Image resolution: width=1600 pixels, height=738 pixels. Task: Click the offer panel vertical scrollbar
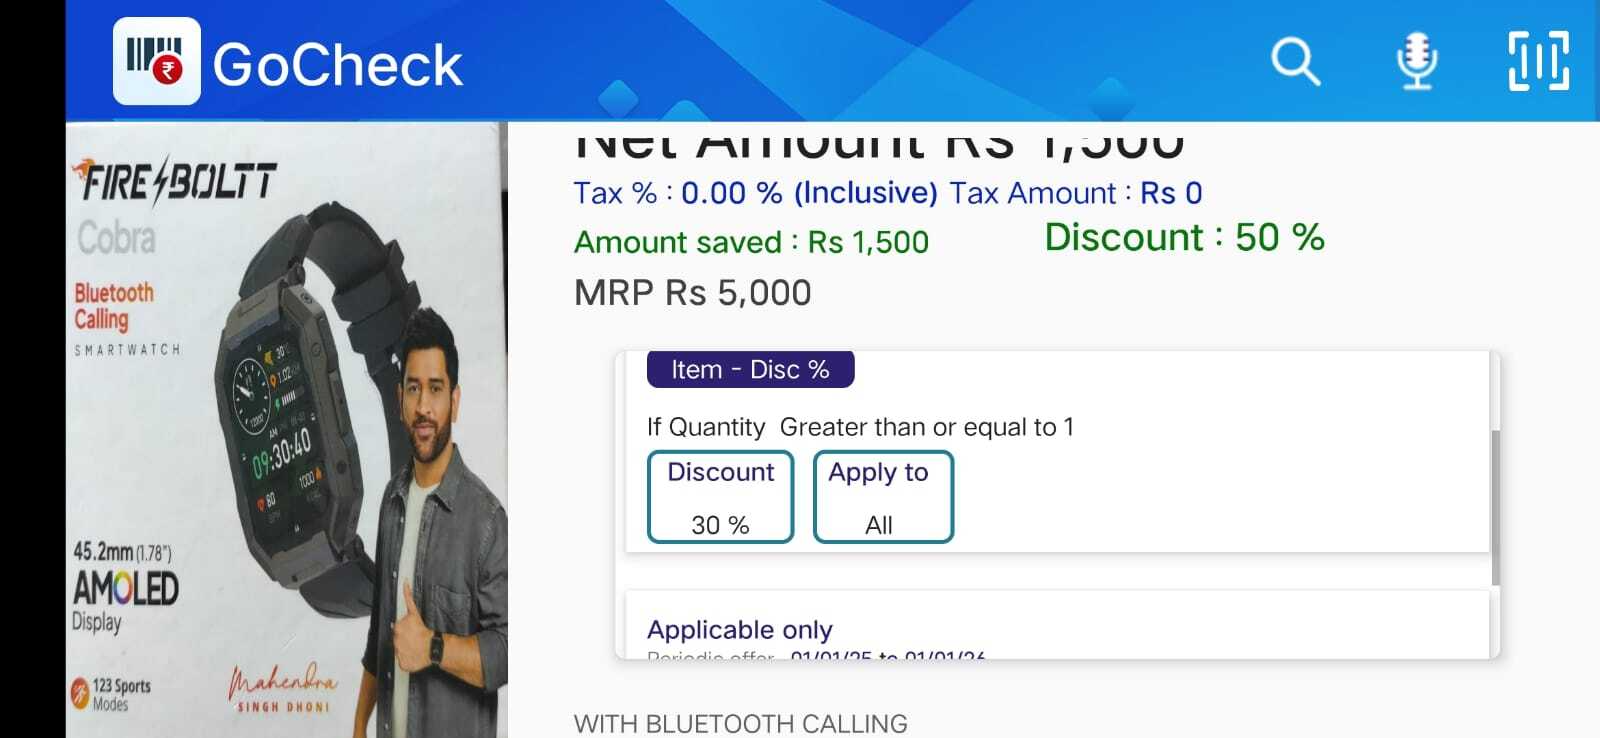1495,507
